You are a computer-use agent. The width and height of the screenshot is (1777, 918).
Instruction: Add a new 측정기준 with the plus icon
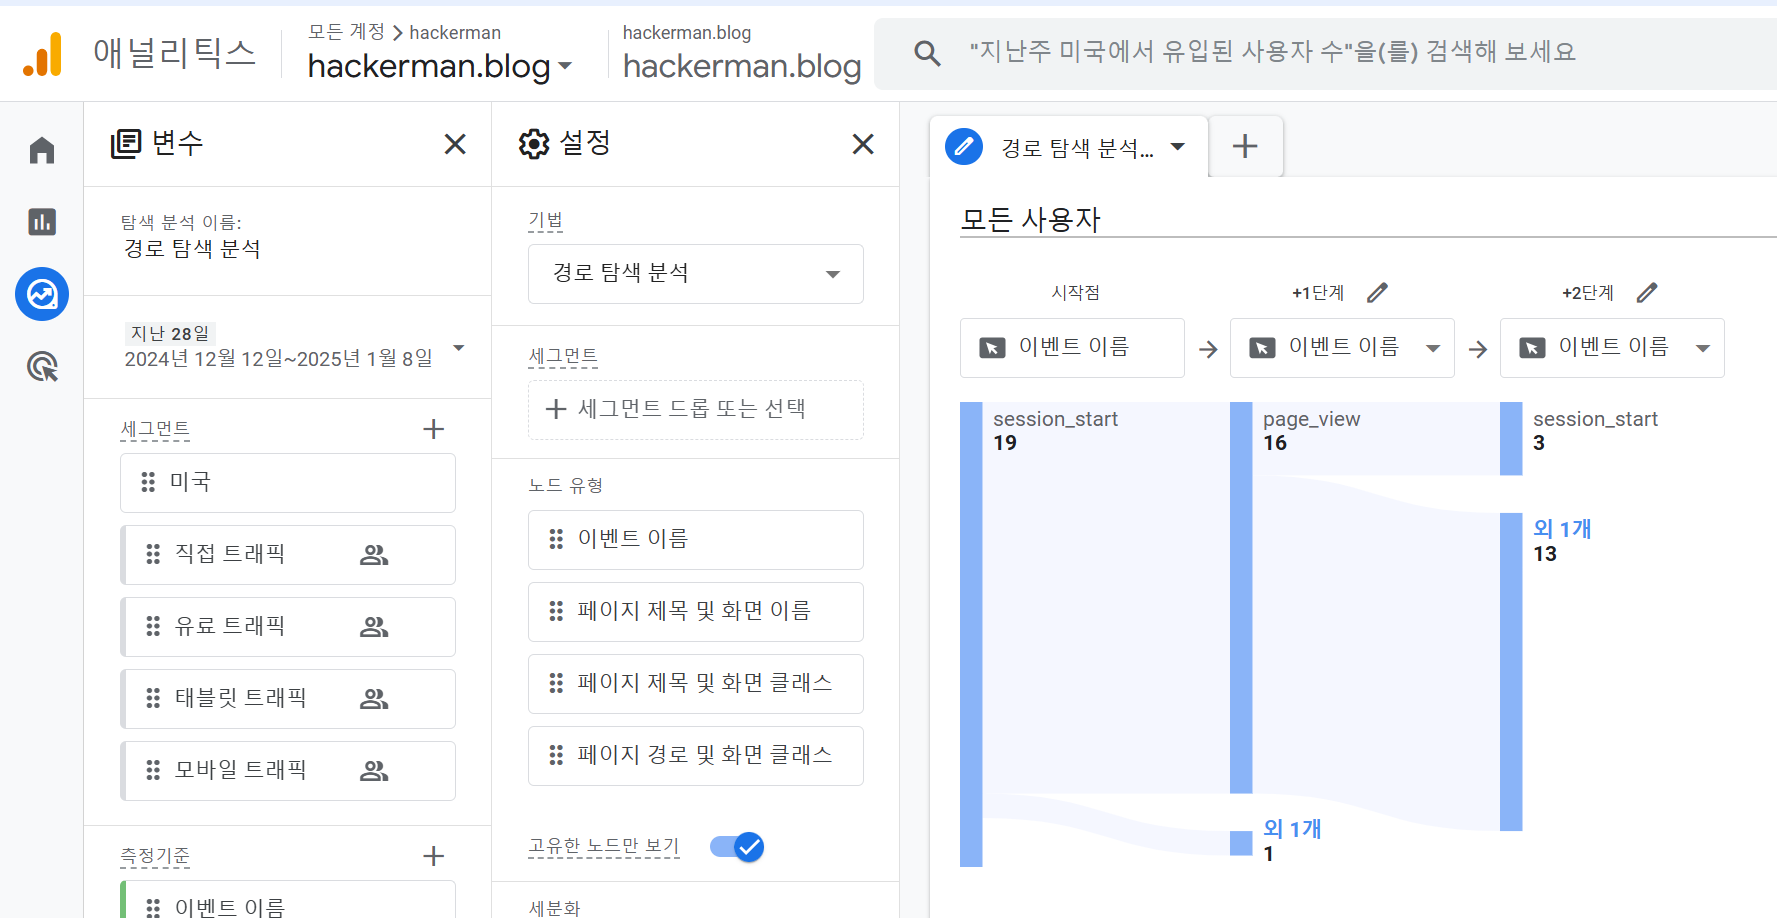click(x=433, y=856)
